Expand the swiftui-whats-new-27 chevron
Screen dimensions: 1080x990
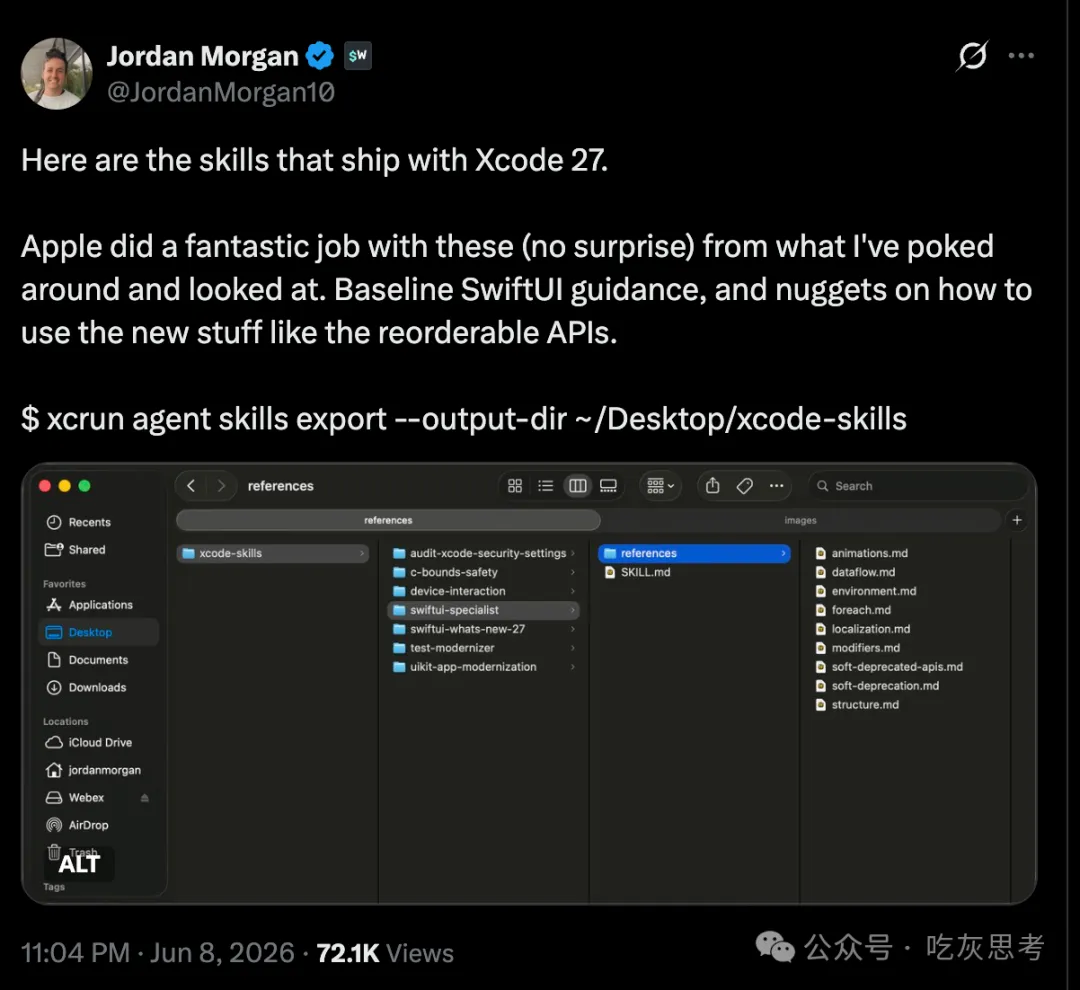coord(572,629)
